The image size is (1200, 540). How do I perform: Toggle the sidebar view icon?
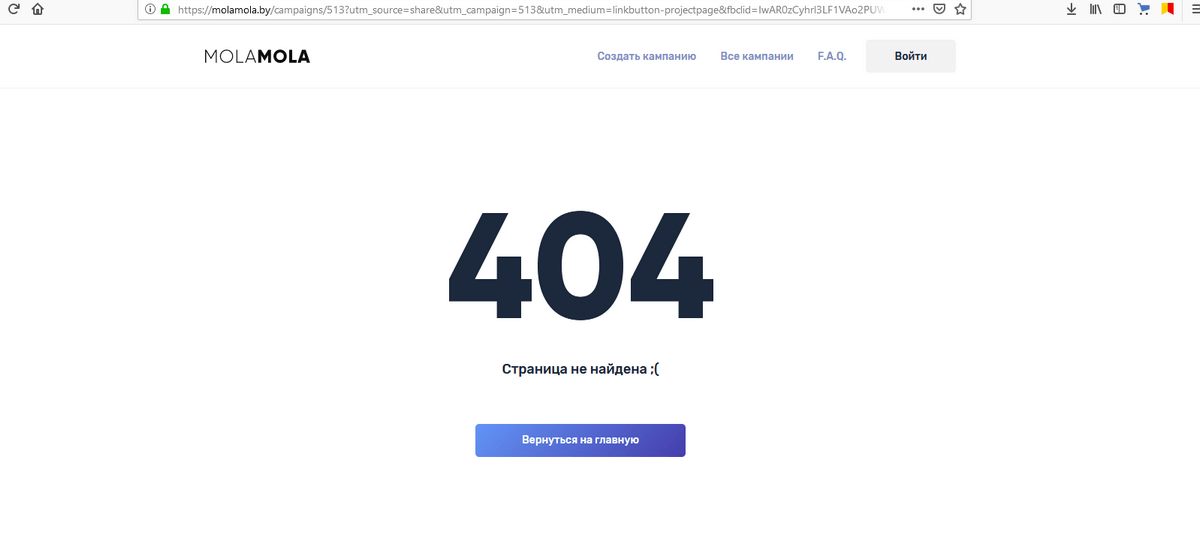click(x=1119, y=9)
